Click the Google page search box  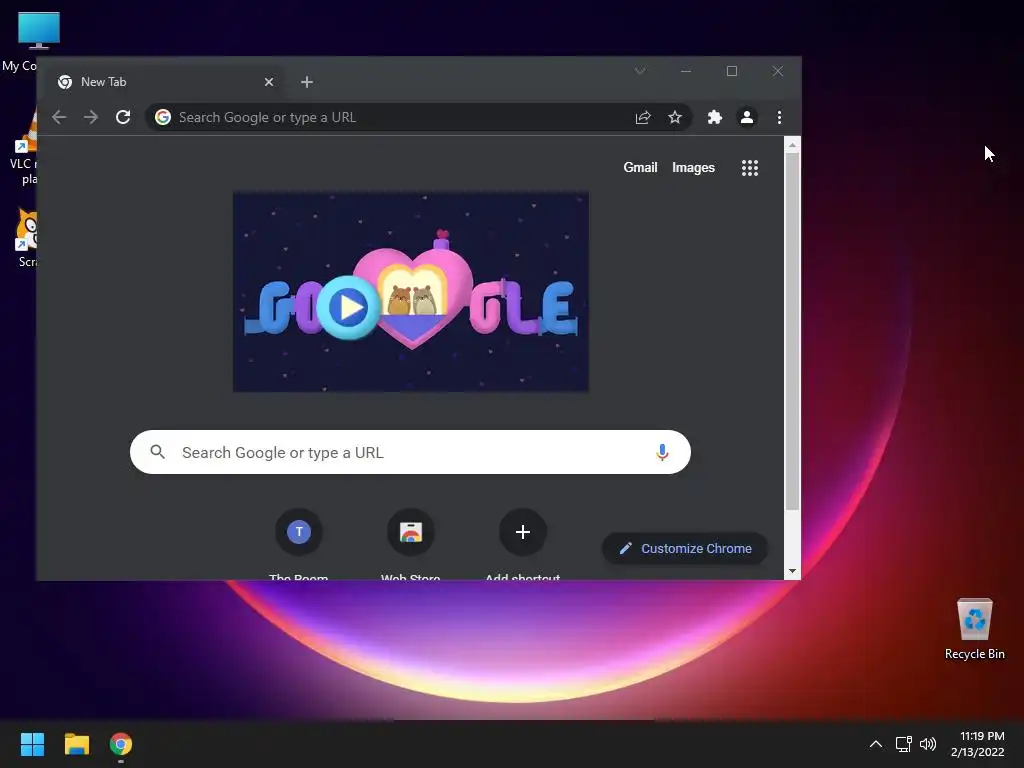click(410, 453)
